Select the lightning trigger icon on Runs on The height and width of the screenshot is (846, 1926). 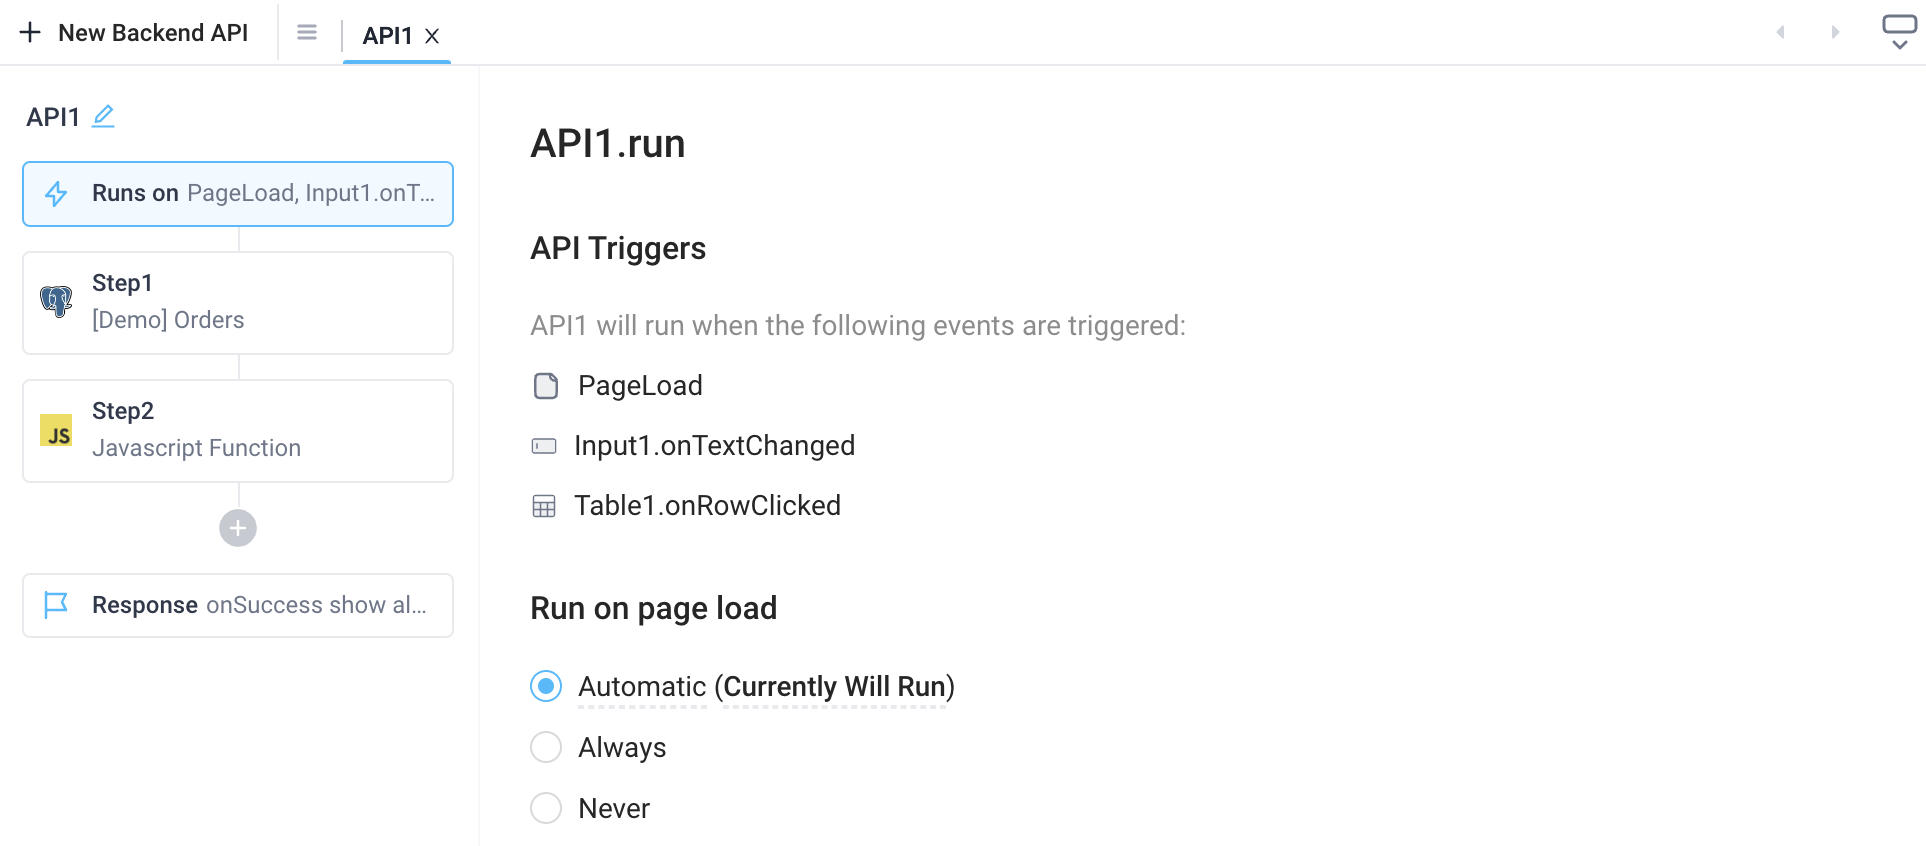57,193
